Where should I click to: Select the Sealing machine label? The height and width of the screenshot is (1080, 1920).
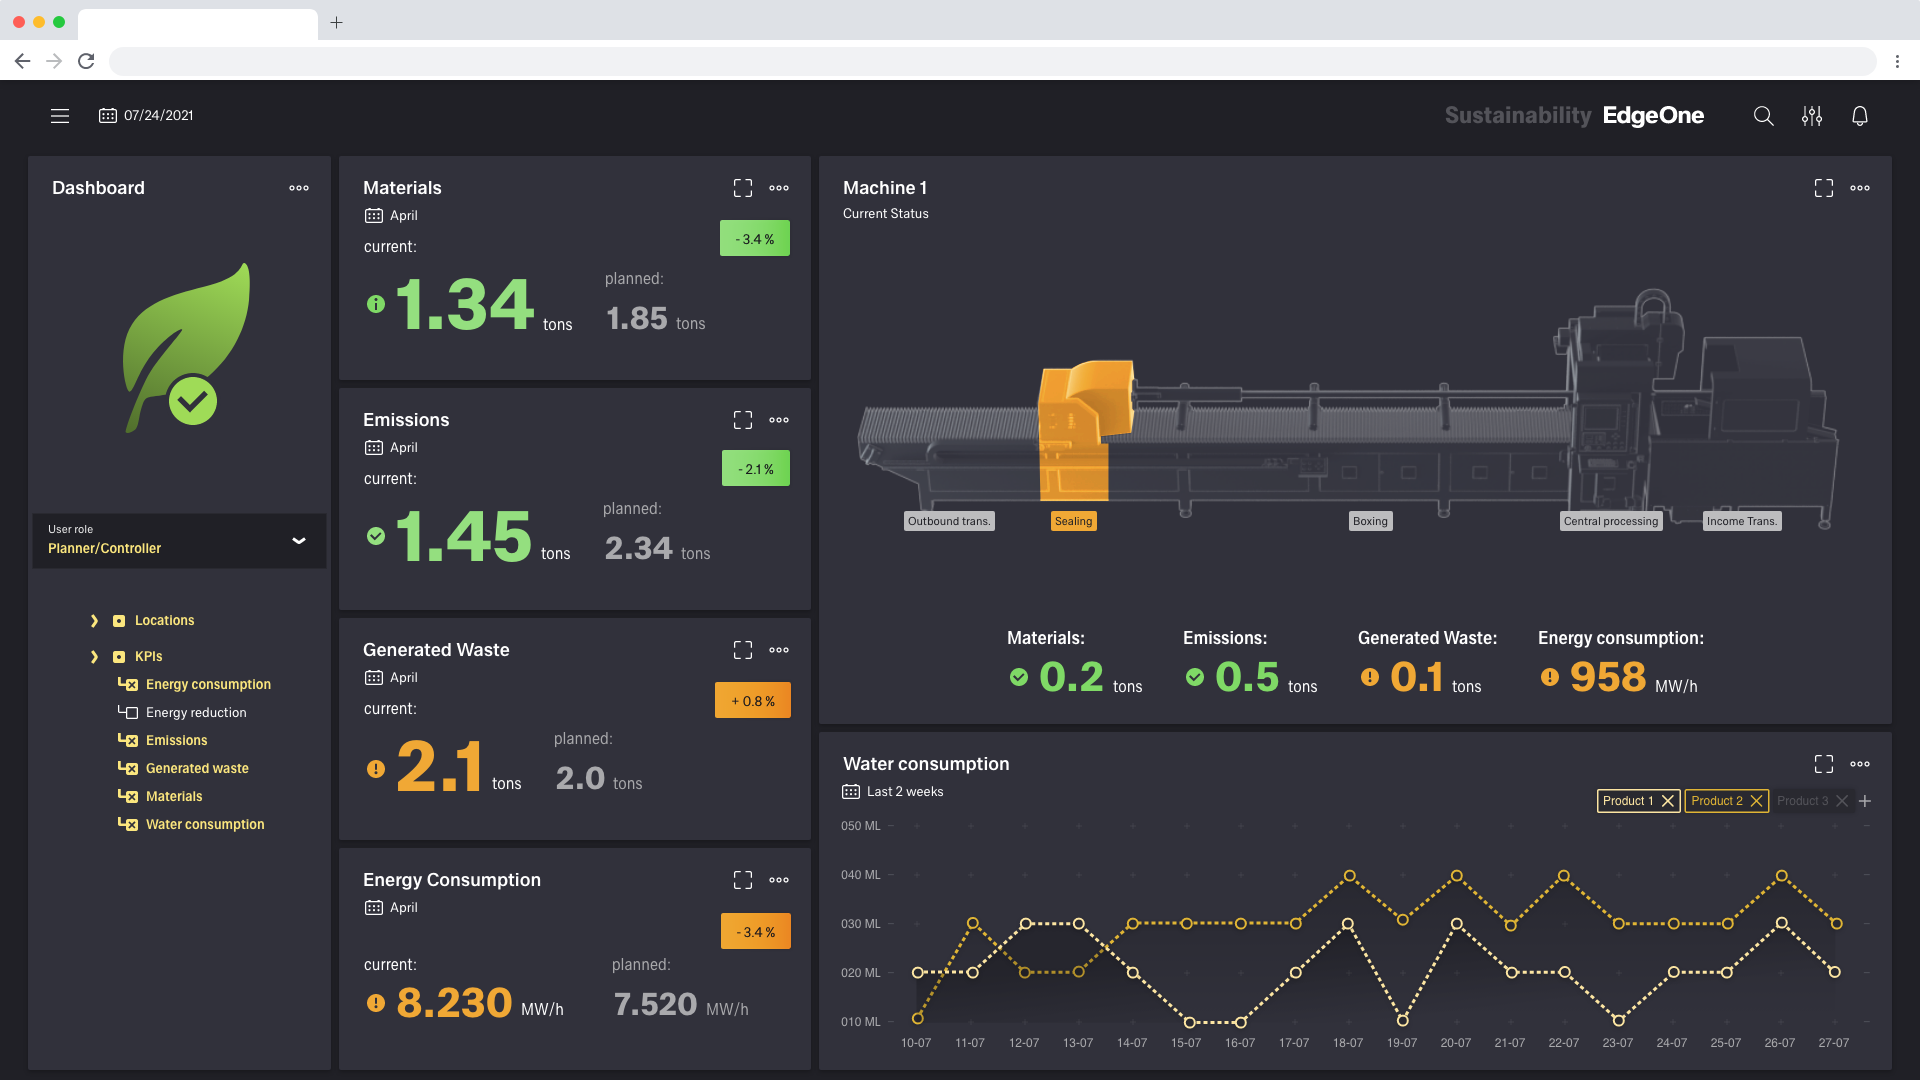[x=1073, y=521]
